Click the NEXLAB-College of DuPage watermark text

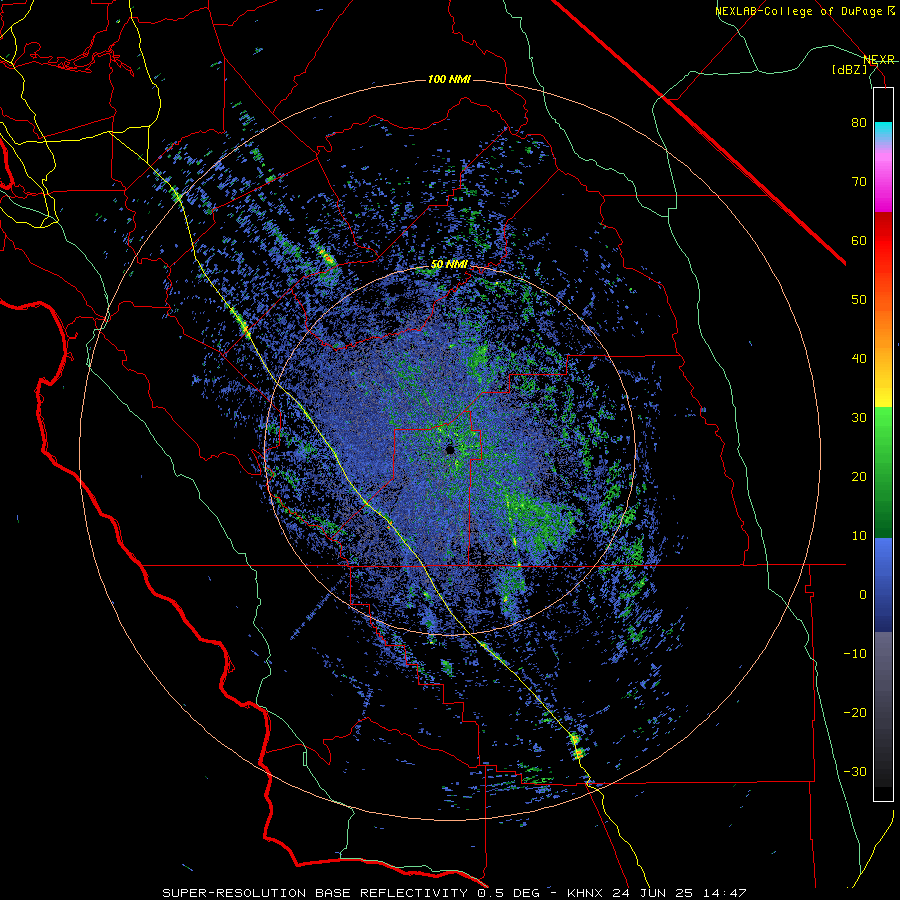click(806, 11)
